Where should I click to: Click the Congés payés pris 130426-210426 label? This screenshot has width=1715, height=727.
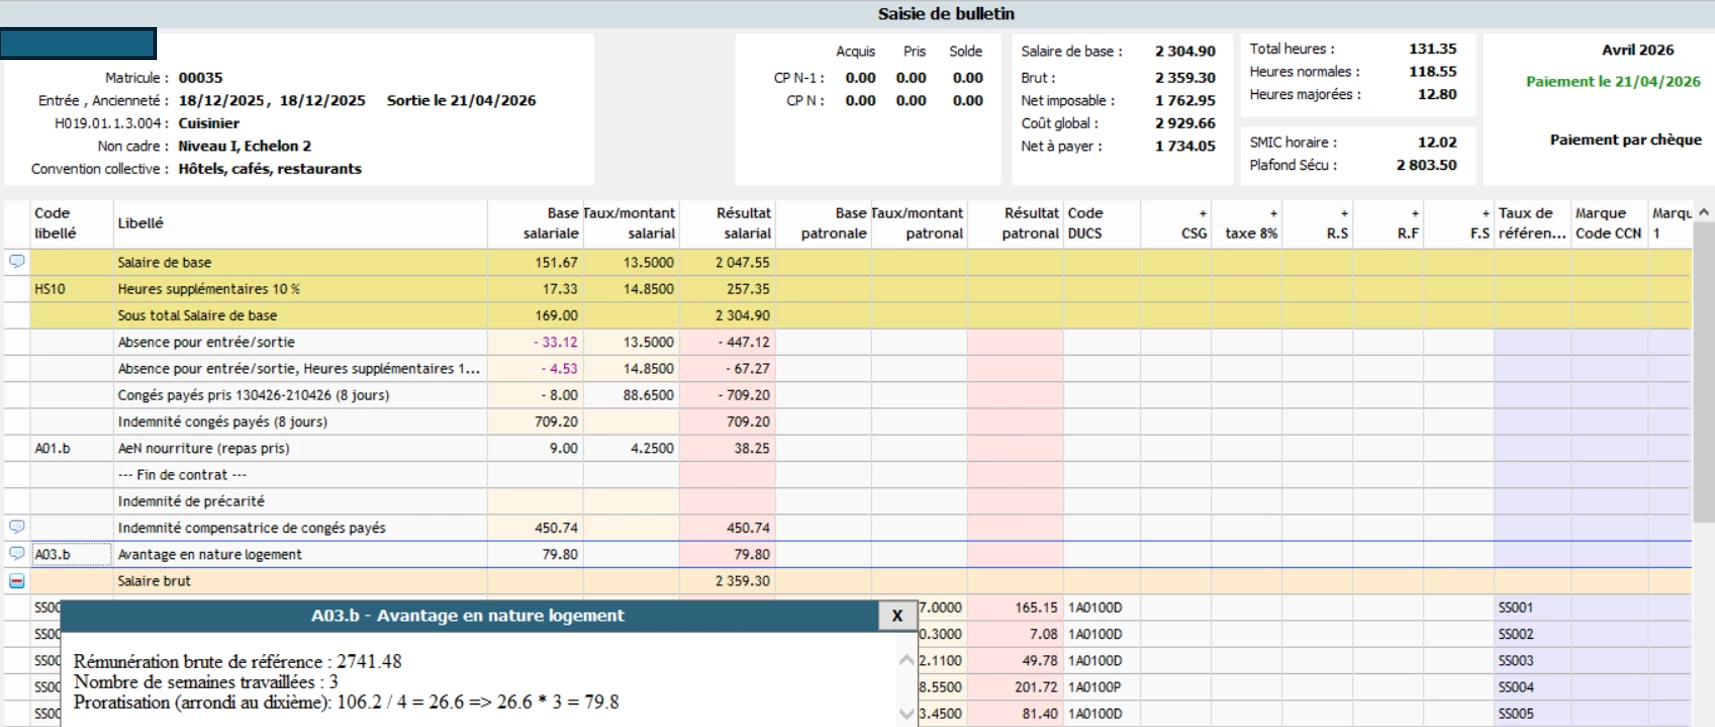254,395
